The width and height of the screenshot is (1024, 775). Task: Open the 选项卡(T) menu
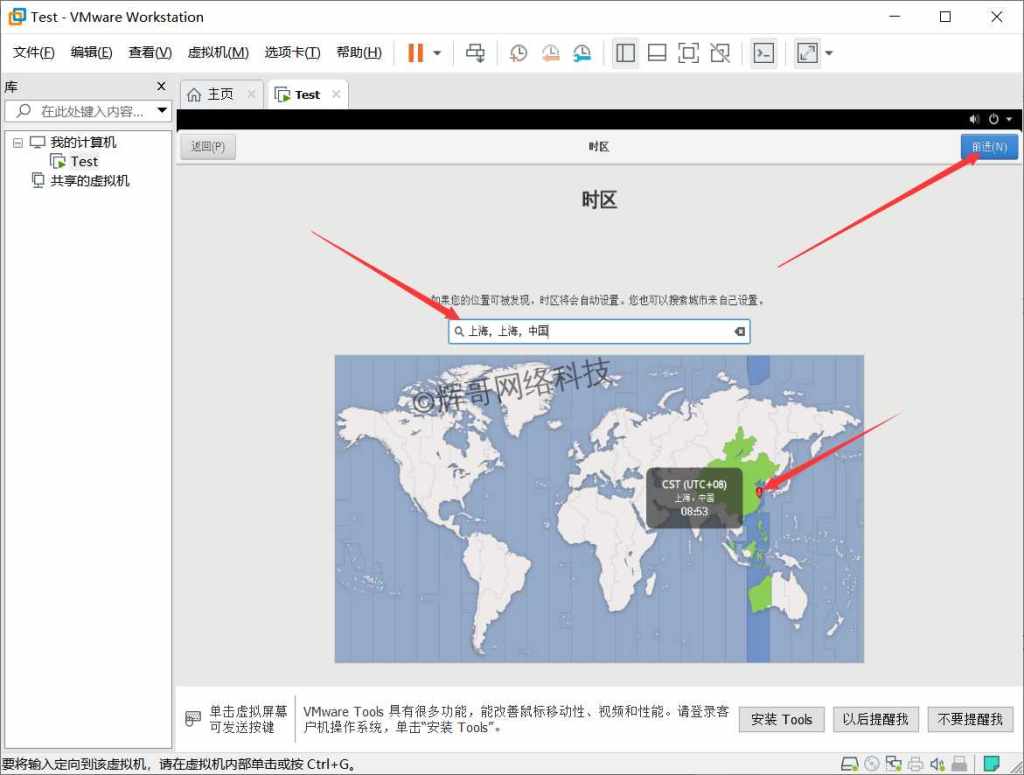coord(293,53)
